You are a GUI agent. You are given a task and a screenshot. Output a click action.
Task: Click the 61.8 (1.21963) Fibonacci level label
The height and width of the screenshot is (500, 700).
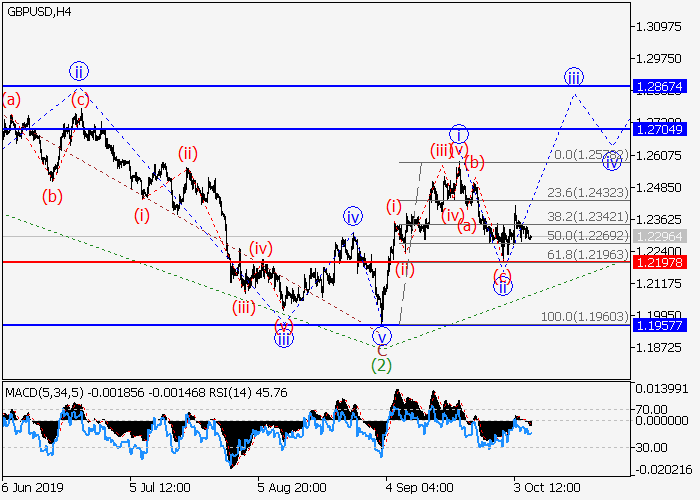[x=589, y=255]
